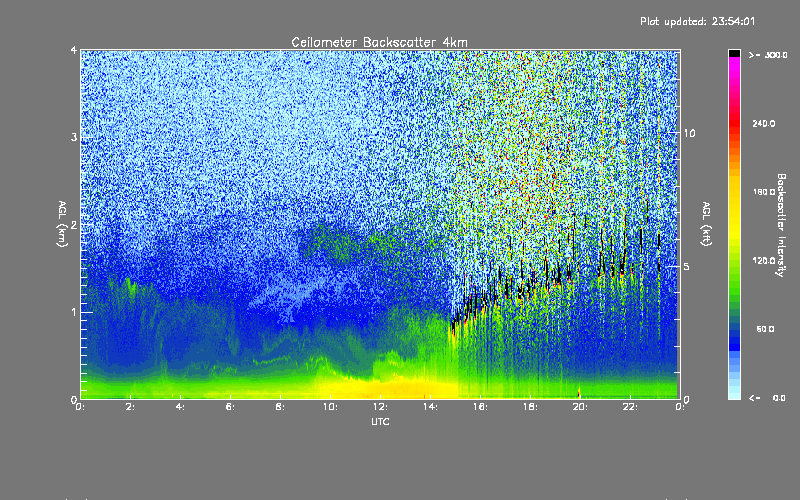Select the "10:" UTC tick label
This screenshot has height=500, width=800.
tap(330, 407)
